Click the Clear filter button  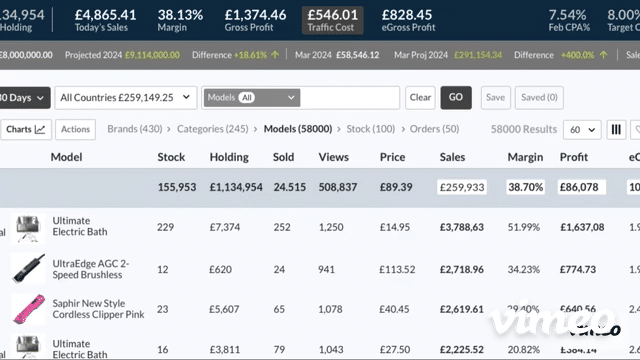(x=420, y=98)
